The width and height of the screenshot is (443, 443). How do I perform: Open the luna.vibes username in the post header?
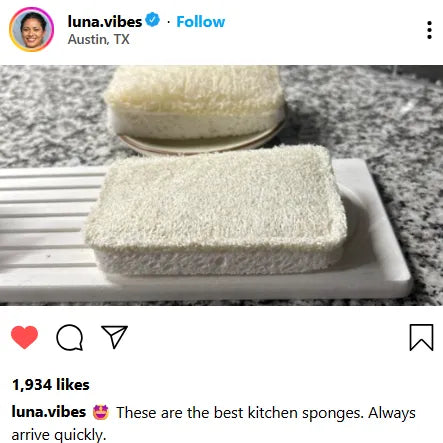105,22
